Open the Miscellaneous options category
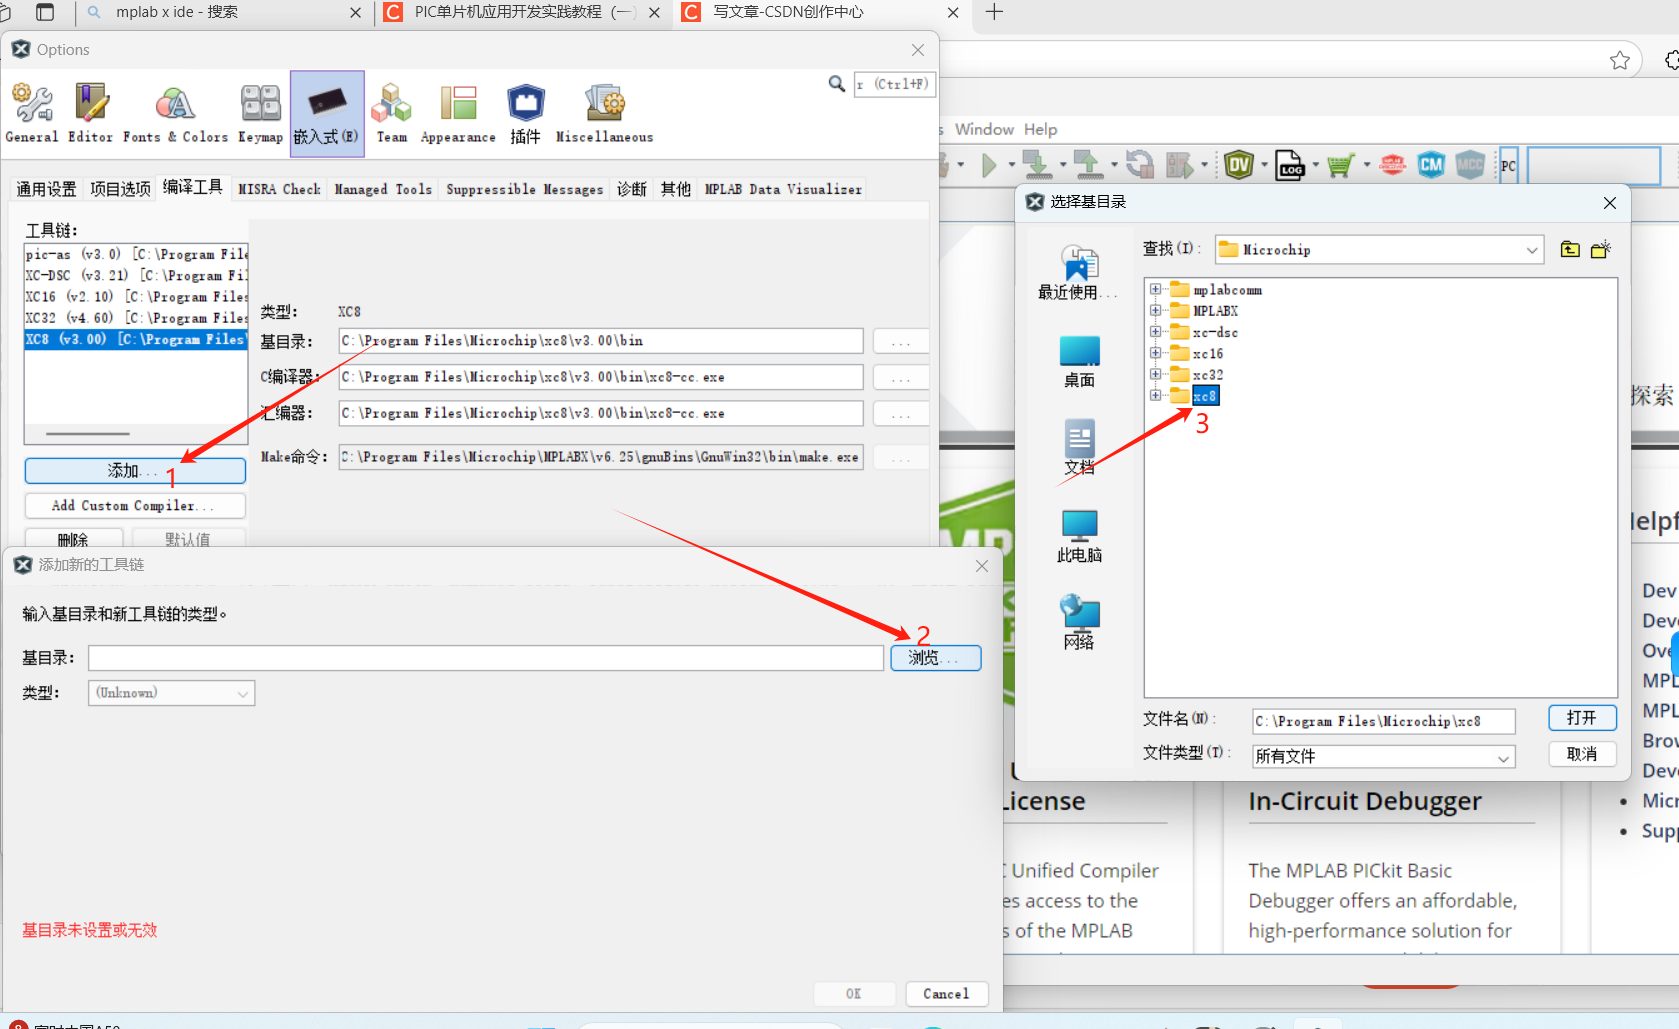The height and width of the screenshot is (1029, 1679). (x=604, y=114)
